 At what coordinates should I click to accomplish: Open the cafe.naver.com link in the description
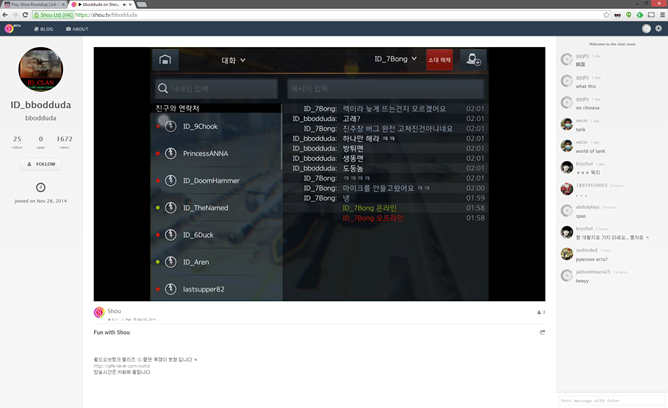click(122, 366)
